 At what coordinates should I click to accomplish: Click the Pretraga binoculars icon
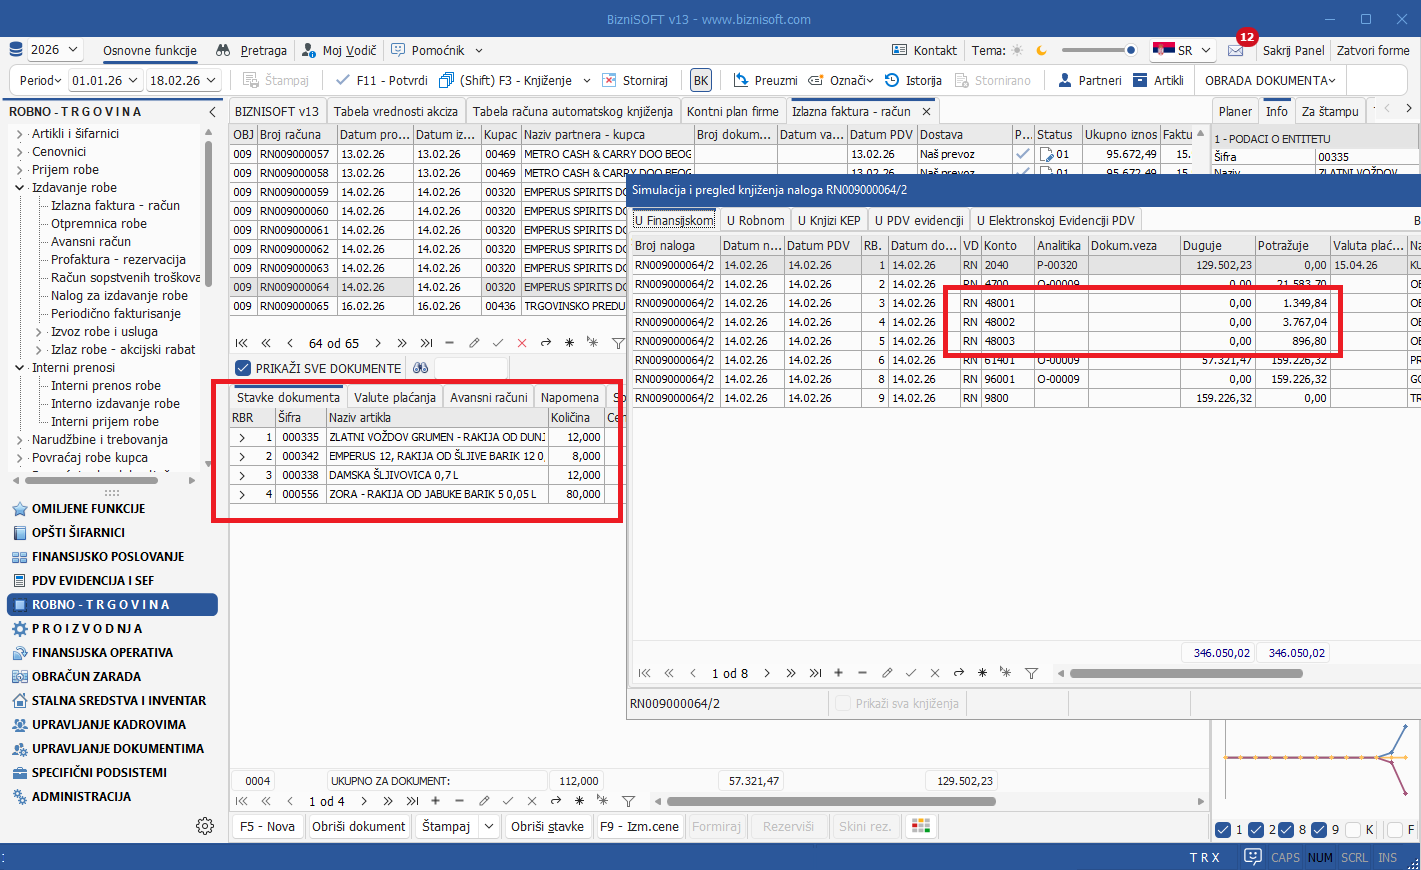[x=223, y=50]
